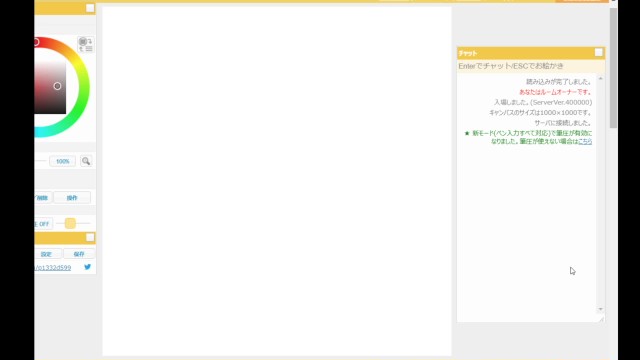Click chat log scroll down arrow
The height and width of the screenshot is (360, 640).
pyautogui.click(x=600, y=309)
